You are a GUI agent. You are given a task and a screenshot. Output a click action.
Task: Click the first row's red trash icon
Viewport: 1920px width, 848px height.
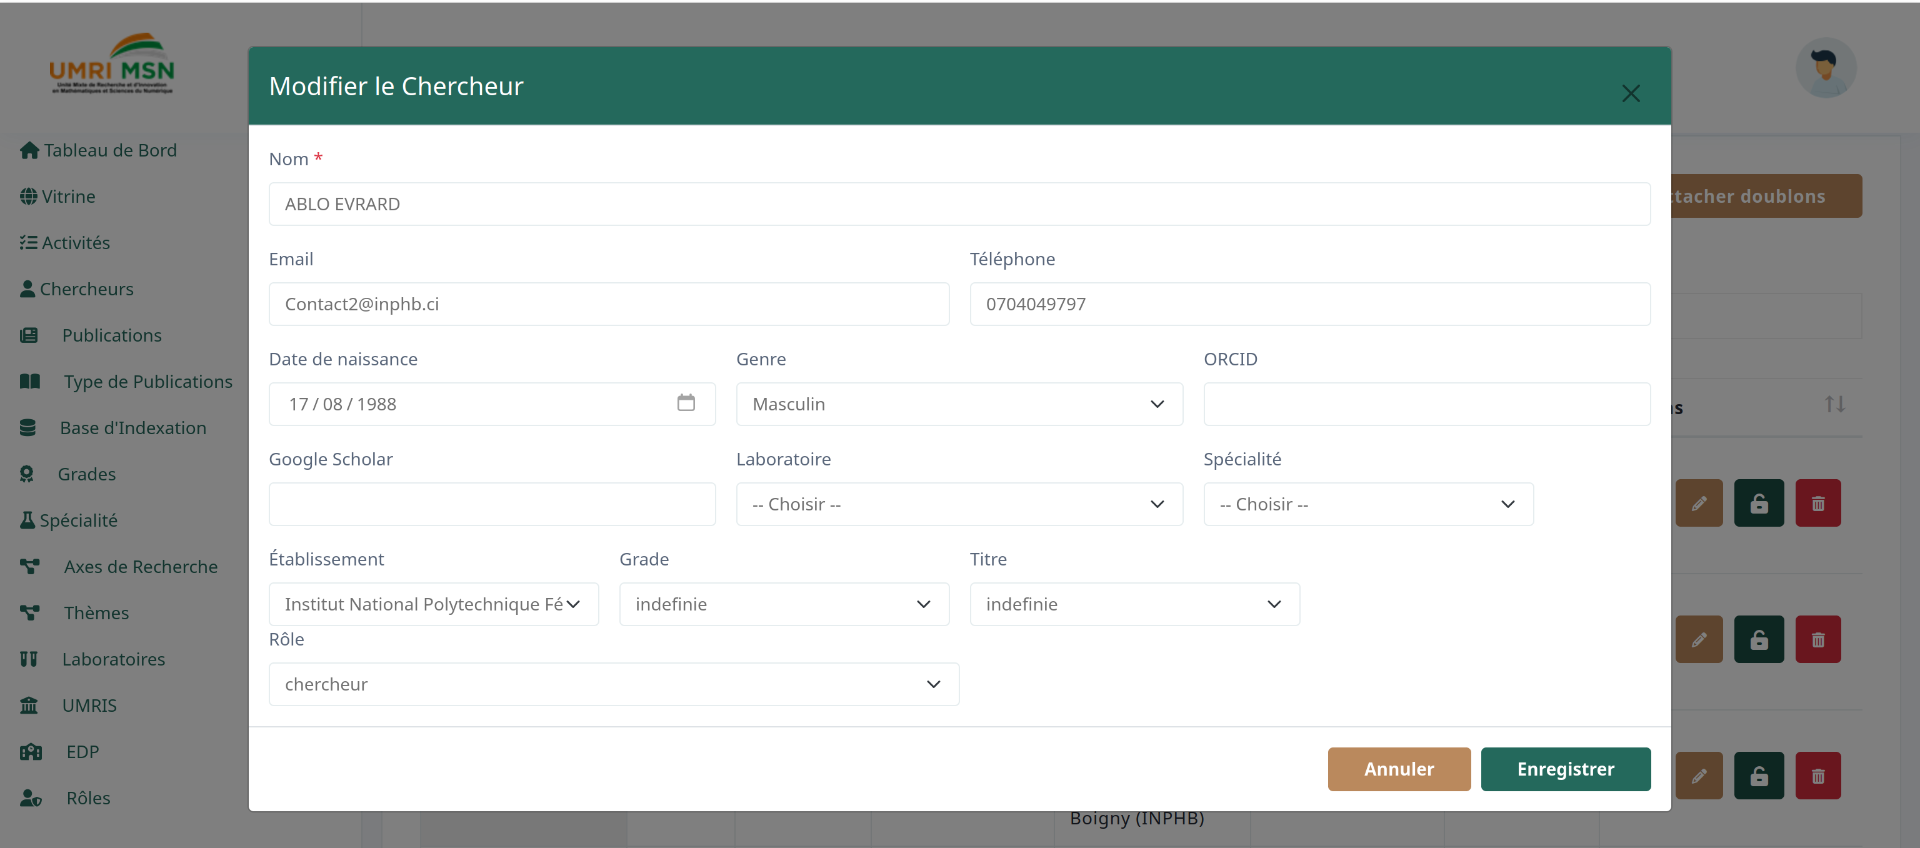(x=1818, y=503)
